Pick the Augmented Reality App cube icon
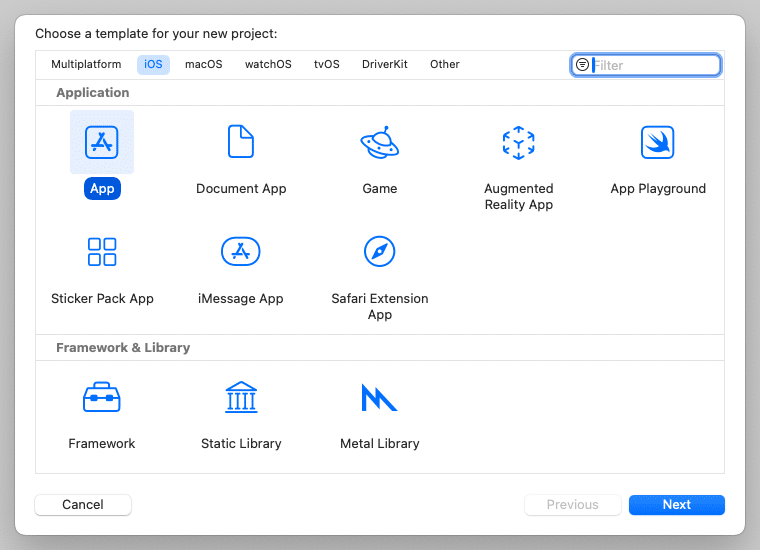Viewport: 760px width, 550px height. point(519,142)
